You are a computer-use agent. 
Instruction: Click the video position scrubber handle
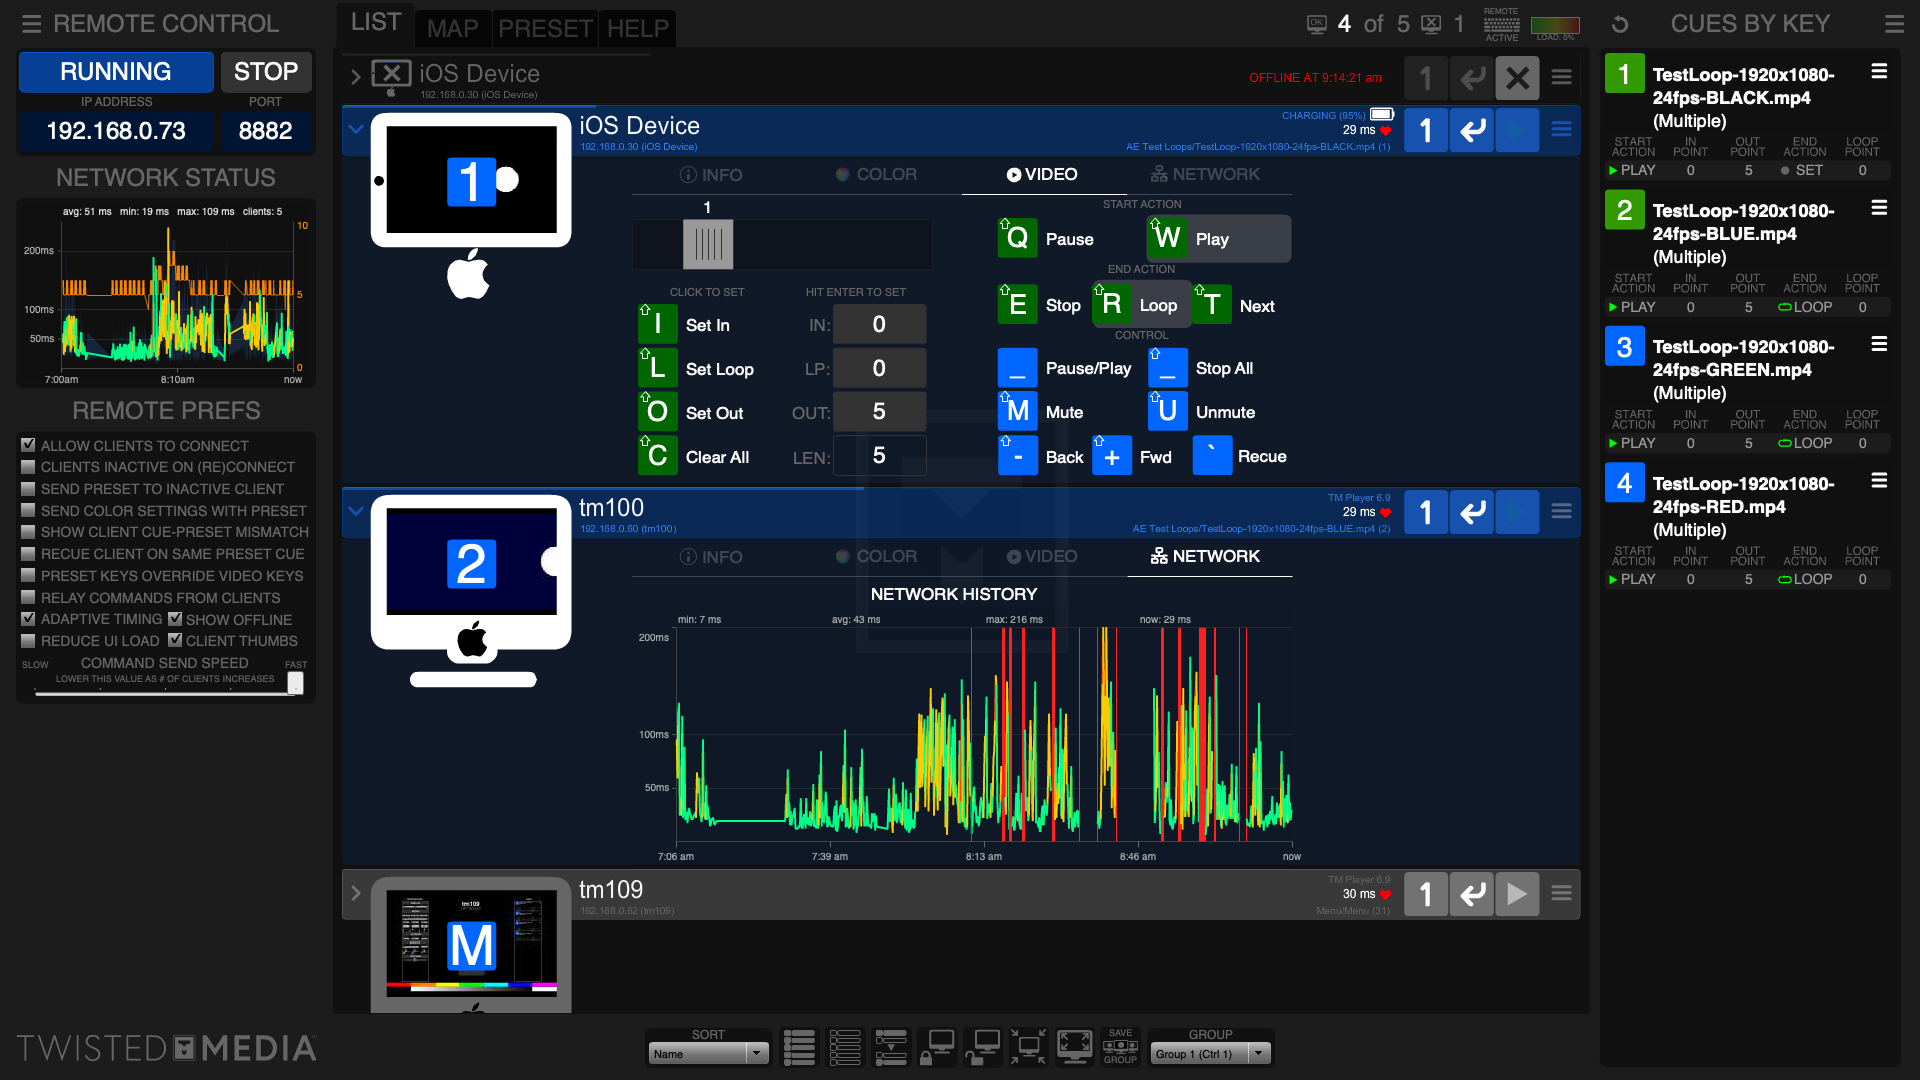[x=708, y=244]
